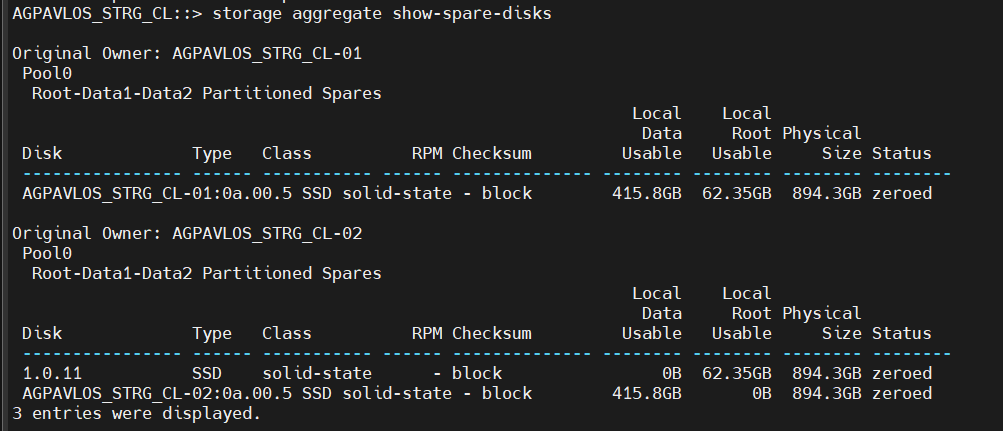Click the 415.8GB value for the CL-01 disk

[646, 193]
